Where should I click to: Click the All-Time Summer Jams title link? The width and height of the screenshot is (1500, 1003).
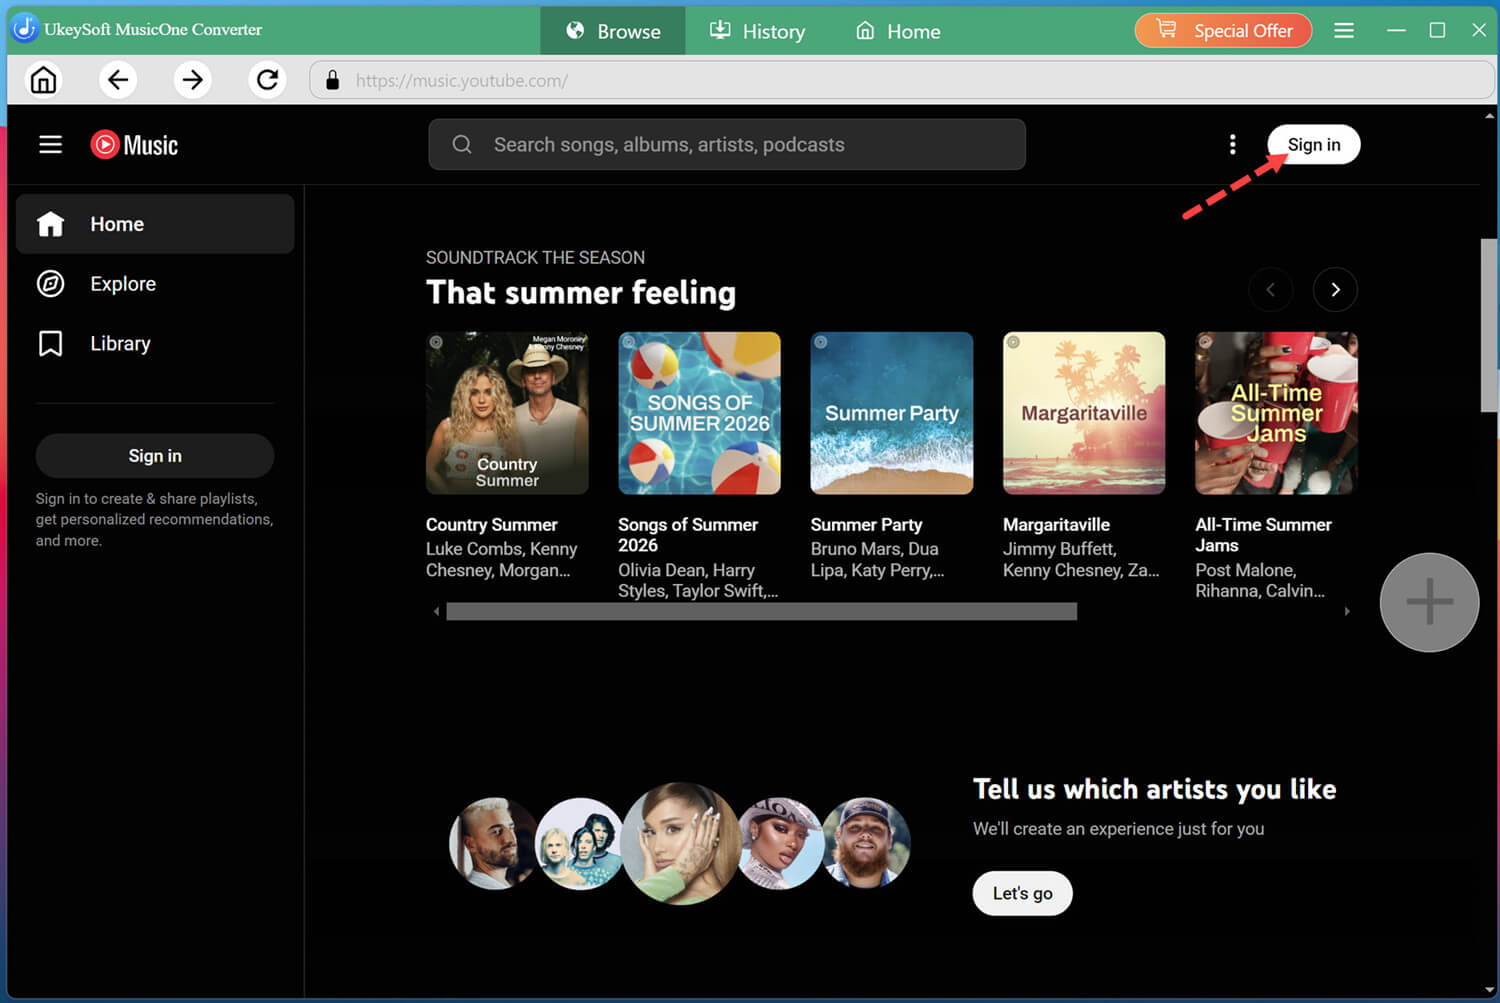[x=1263, y=535]
